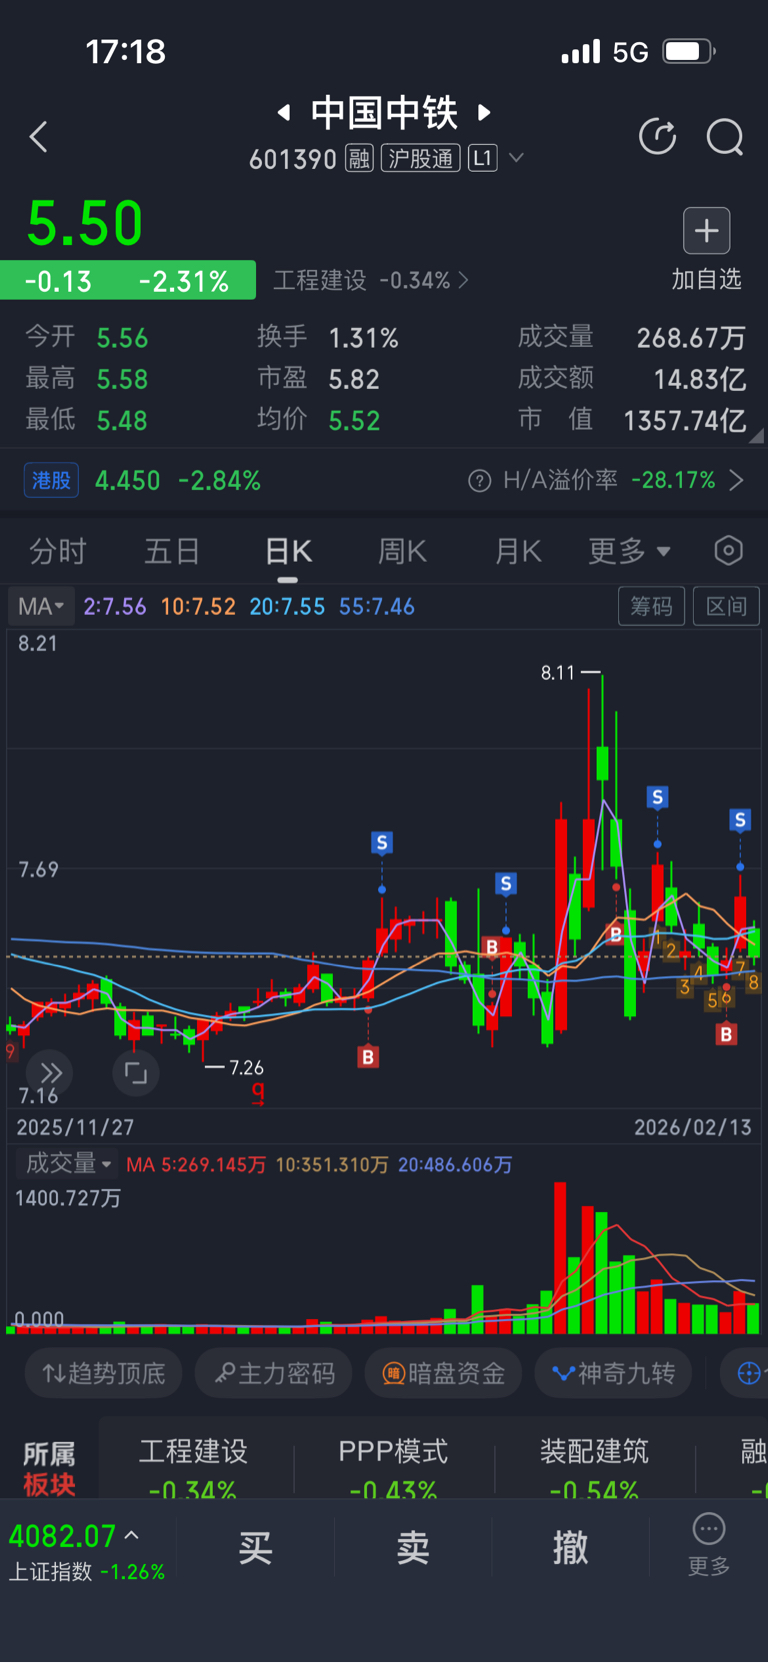Open the MA indicator dropdown
This screenshot has height=1663, width=768.
pos(40,606)
